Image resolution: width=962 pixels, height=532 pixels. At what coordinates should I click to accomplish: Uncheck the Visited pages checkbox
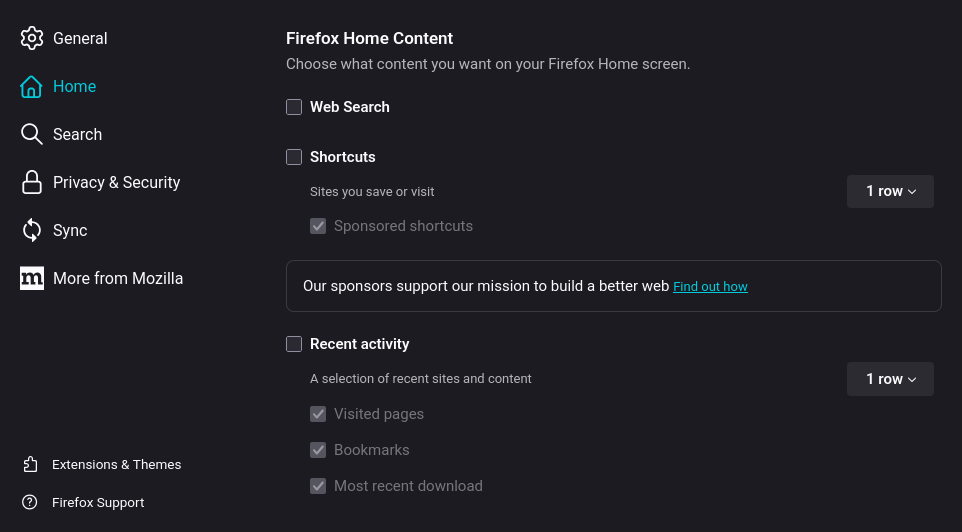(x=318, y=414)
